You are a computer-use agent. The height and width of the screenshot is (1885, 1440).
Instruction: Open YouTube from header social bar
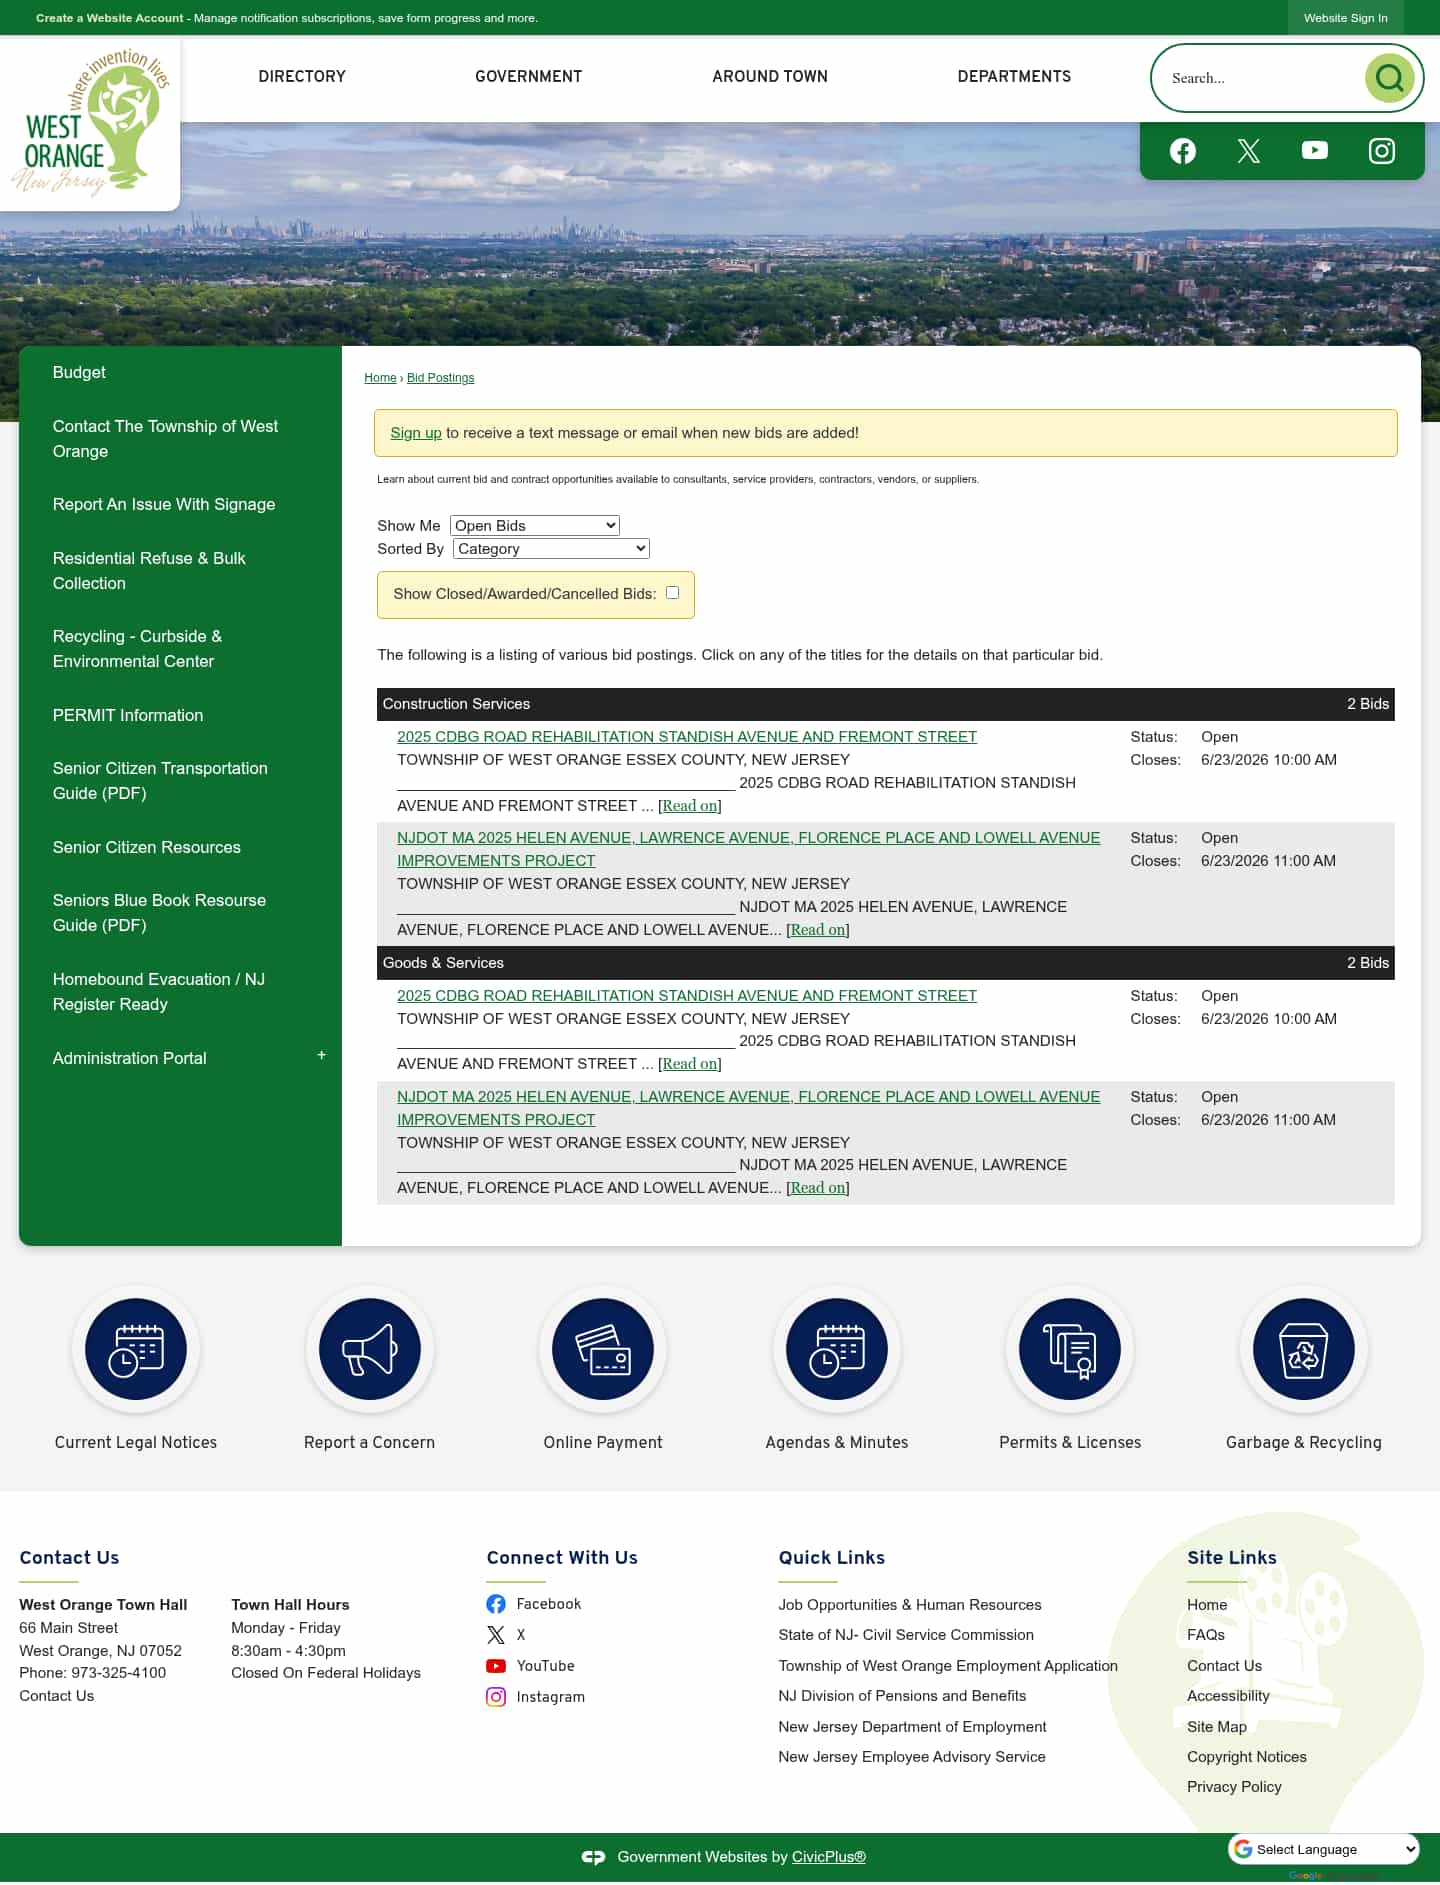click(x=1315, y=151)
